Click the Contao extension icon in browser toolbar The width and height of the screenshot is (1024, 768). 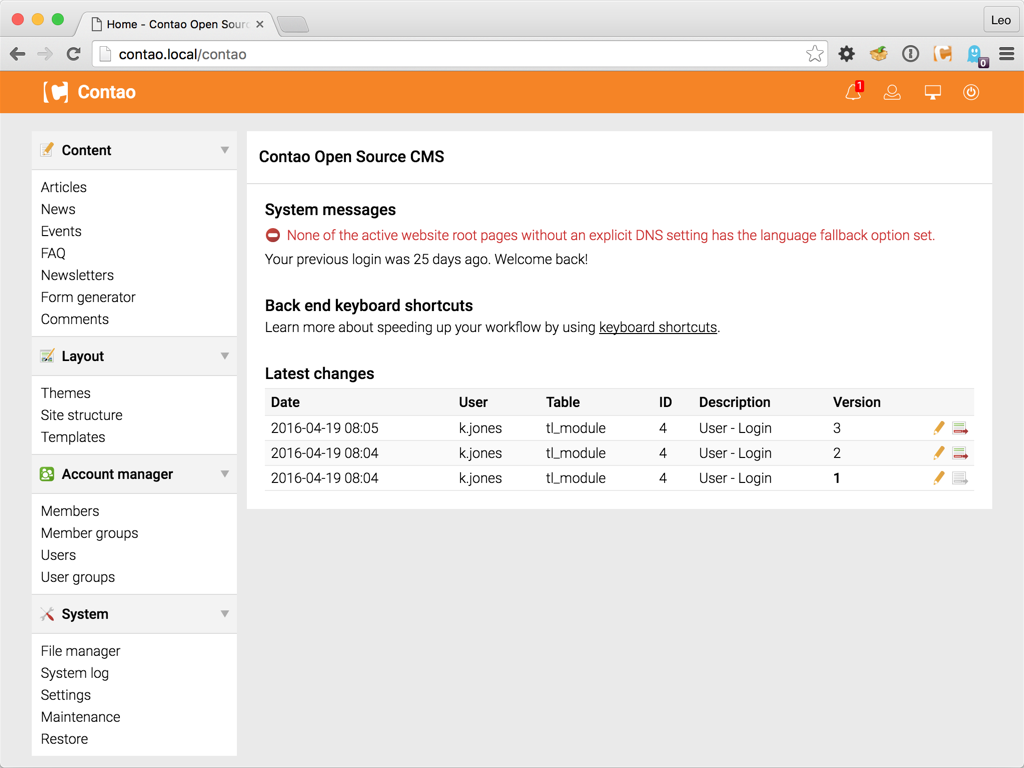(942, 54)
